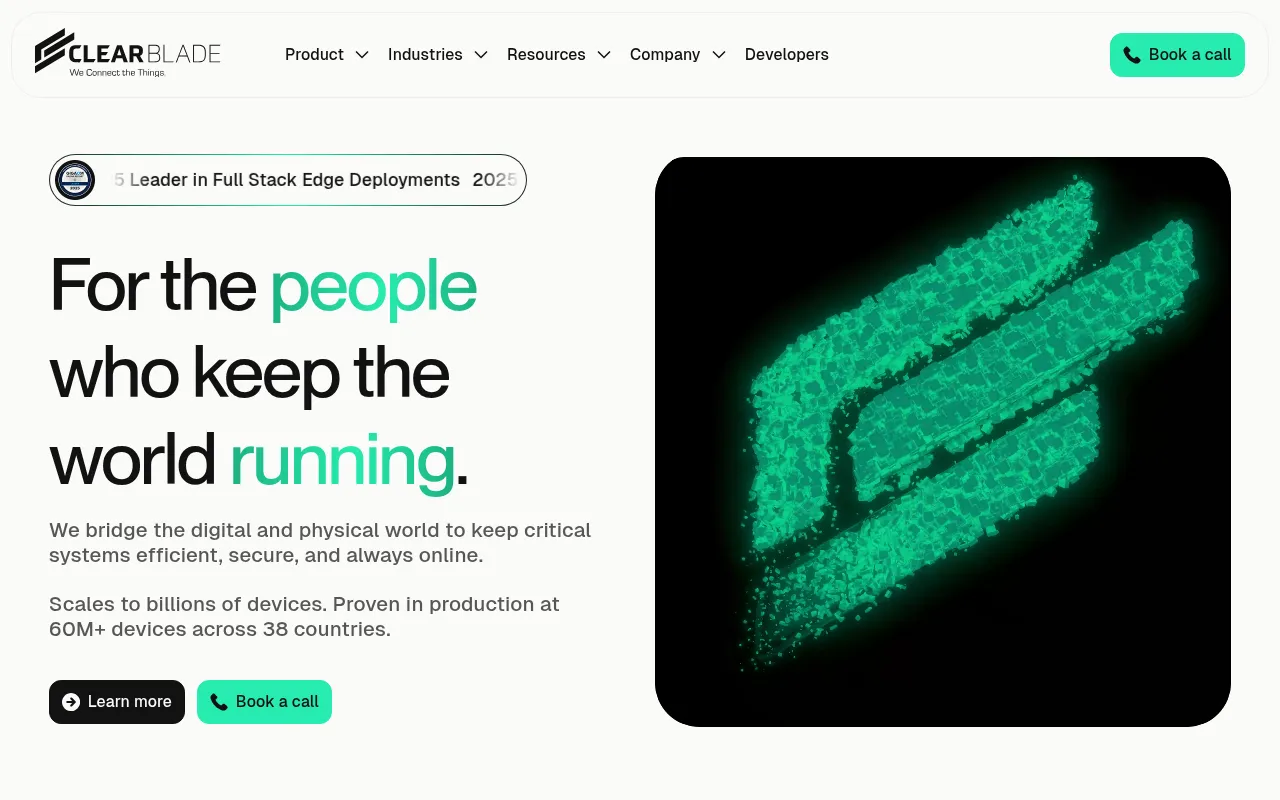Click Book a call in header

[1177, 55]
